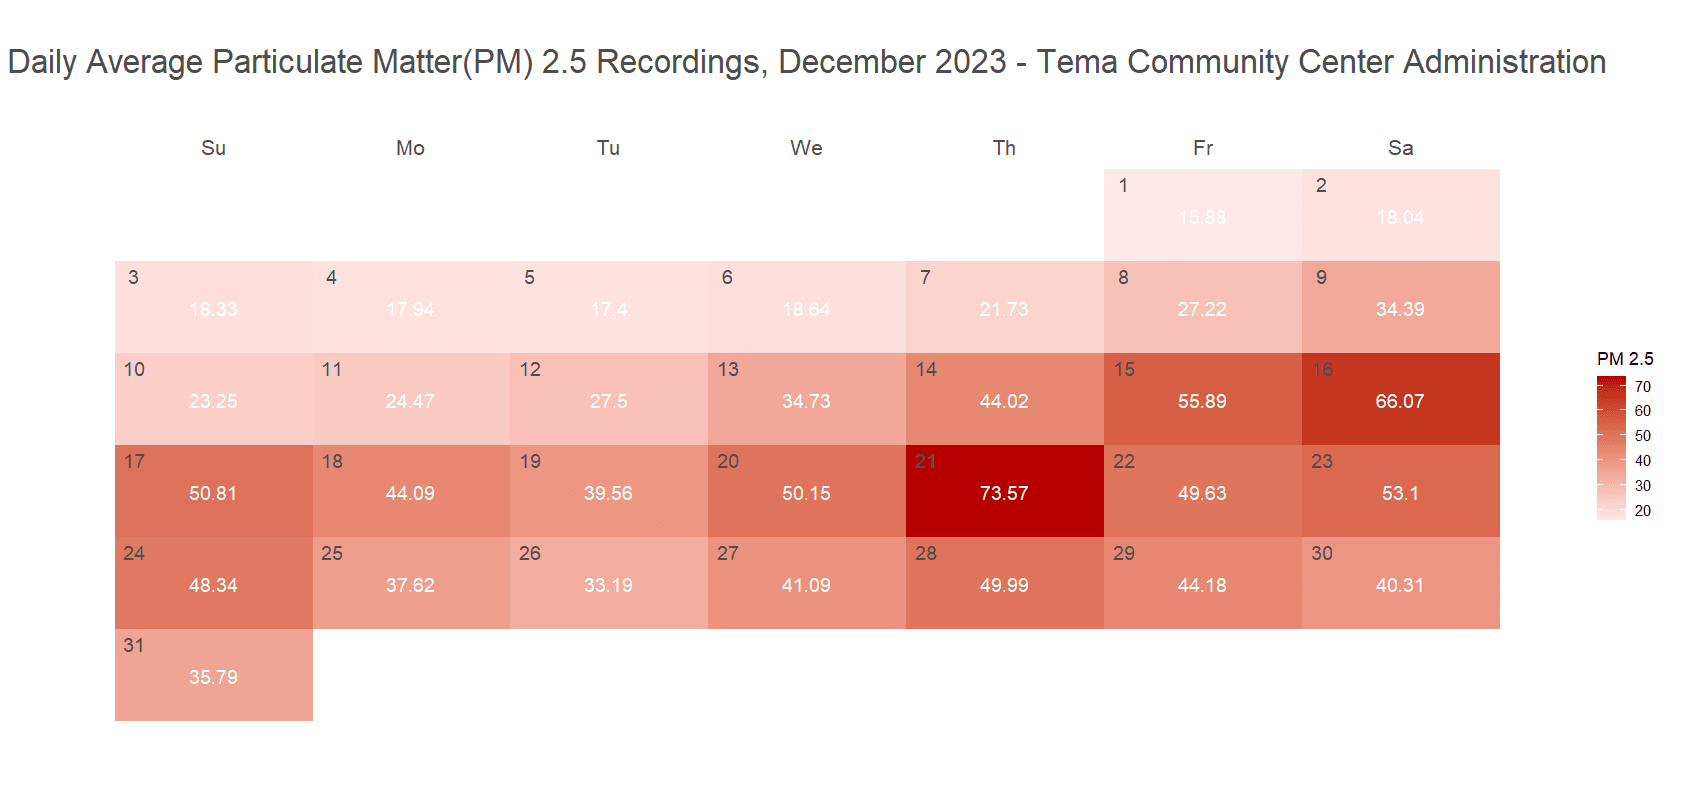This screenshot has width=1687, height=807.
Task: Click the December 20 cell showing 50.15
Action: (x=806, y=491)
